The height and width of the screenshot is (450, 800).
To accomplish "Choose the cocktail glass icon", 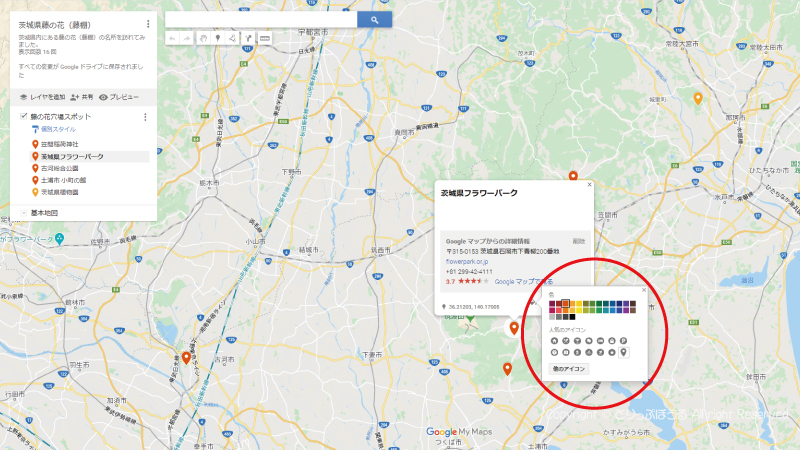I will [x=577, y=341].
